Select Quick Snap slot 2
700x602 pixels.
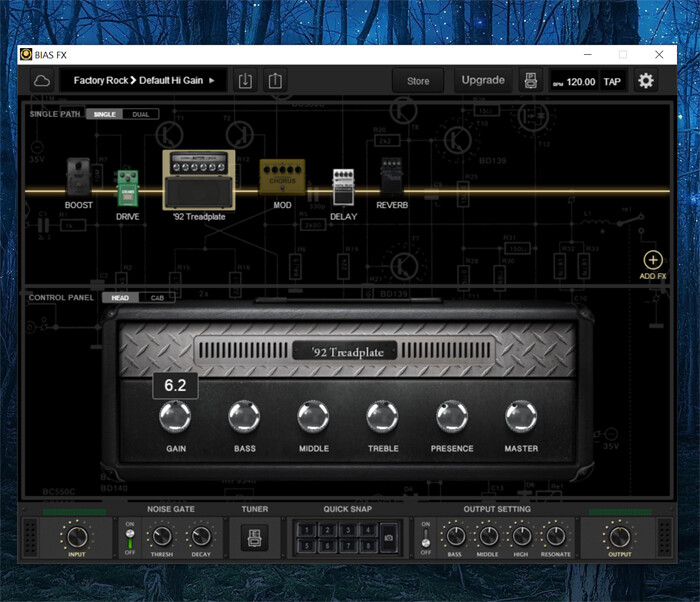pos(327,530)
